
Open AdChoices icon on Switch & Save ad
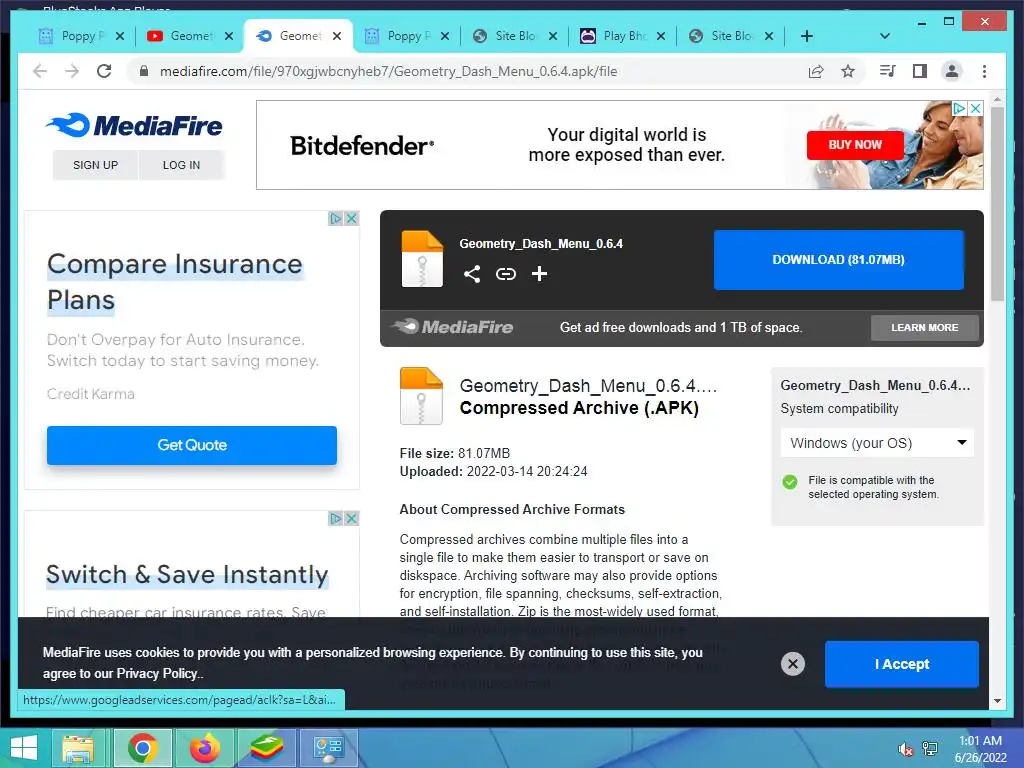pos(335,518)
